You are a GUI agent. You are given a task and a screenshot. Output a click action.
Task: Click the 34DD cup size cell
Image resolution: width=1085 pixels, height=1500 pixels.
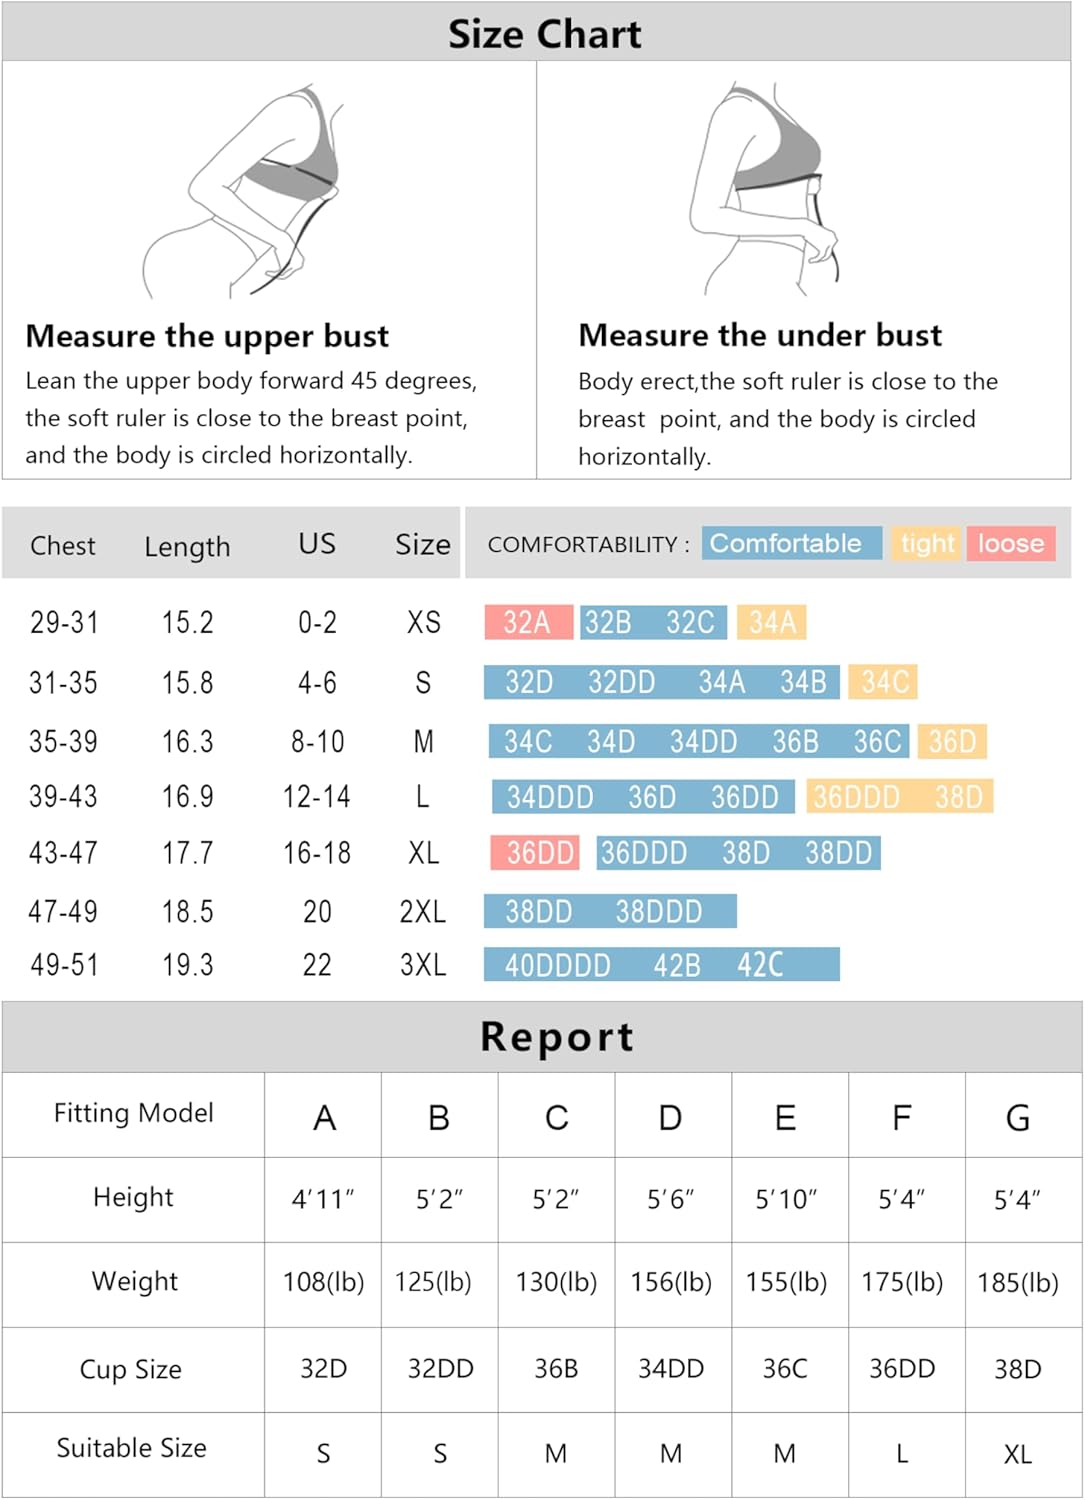671,1368
